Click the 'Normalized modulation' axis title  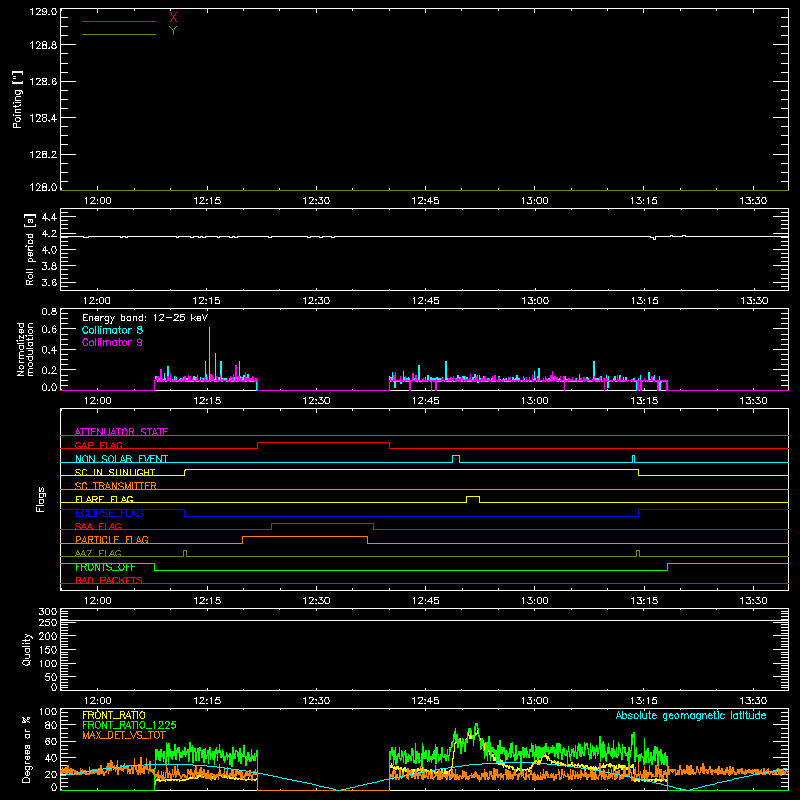[x=25, y=349]
